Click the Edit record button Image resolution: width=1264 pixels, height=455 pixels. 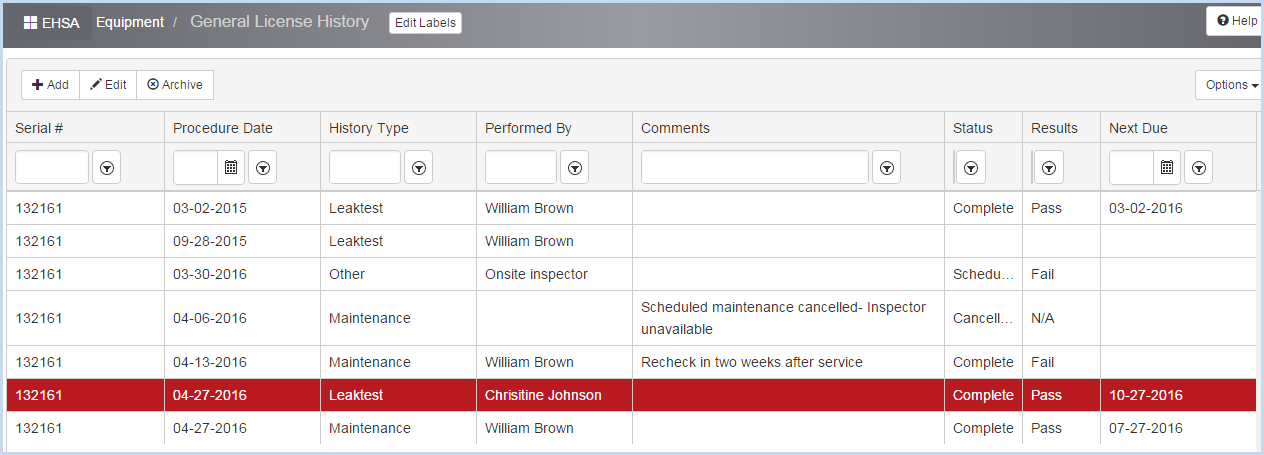point(108,85)
